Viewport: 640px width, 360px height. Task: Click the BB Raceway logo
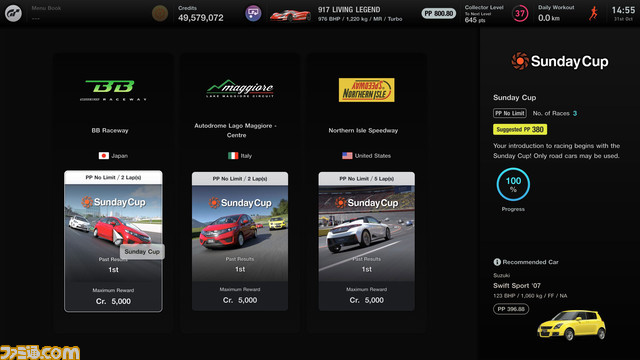tap(113, 90)
